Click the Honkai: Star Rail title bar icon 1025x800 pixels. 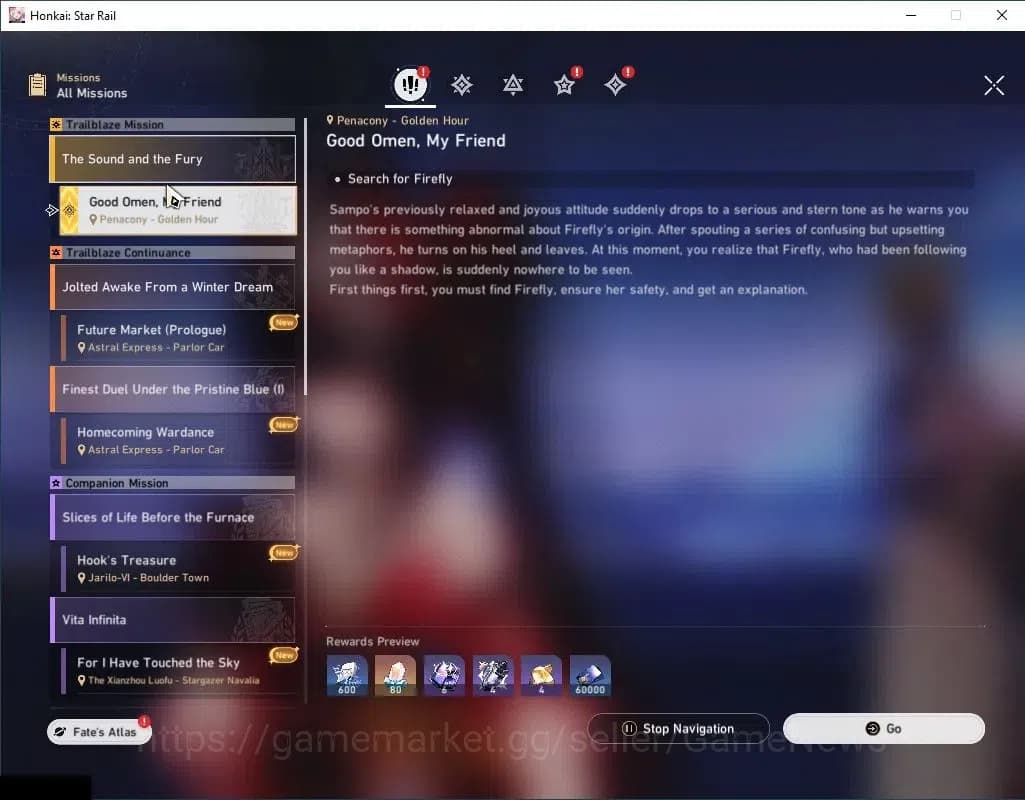point(16,15)
